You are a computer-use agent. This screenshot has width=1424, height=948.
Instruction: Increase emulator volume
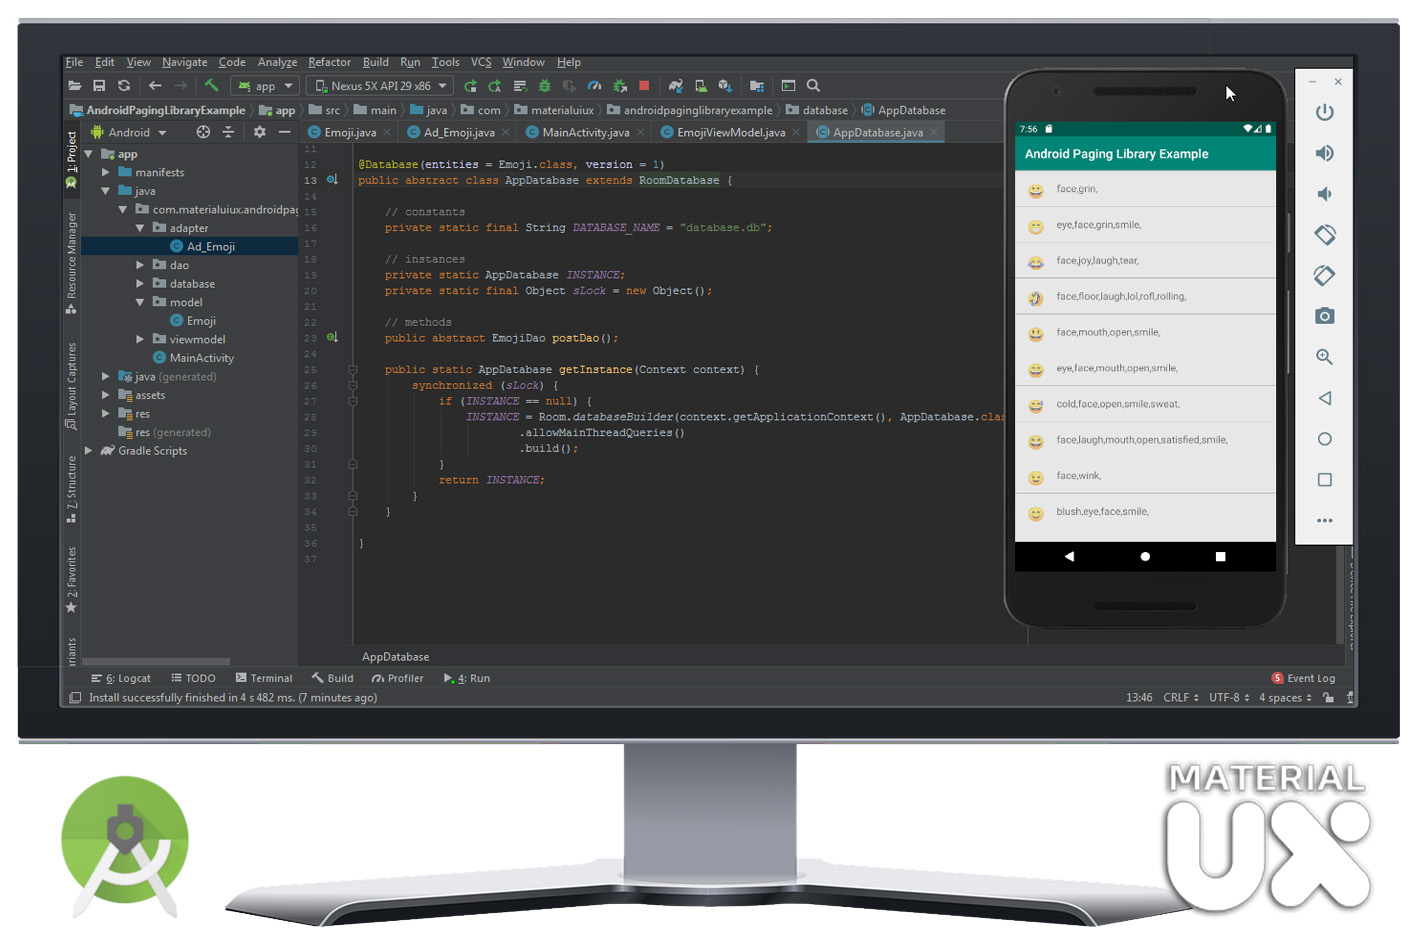coord(1324,153)
